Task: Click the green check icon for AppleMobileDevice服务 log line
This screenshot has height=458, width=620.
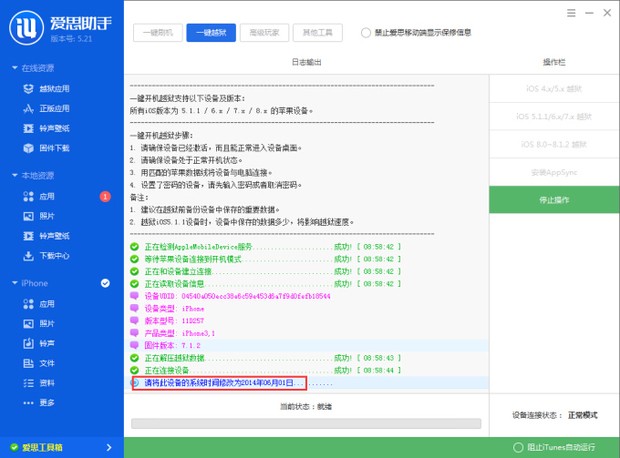Action: click(134, 247)
